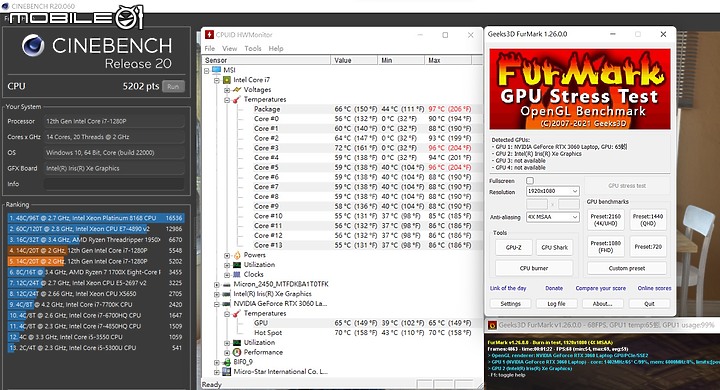Select the Hot Spot temperature row
720x390 pixels.
pyautogui.click(x=362, y=333)
